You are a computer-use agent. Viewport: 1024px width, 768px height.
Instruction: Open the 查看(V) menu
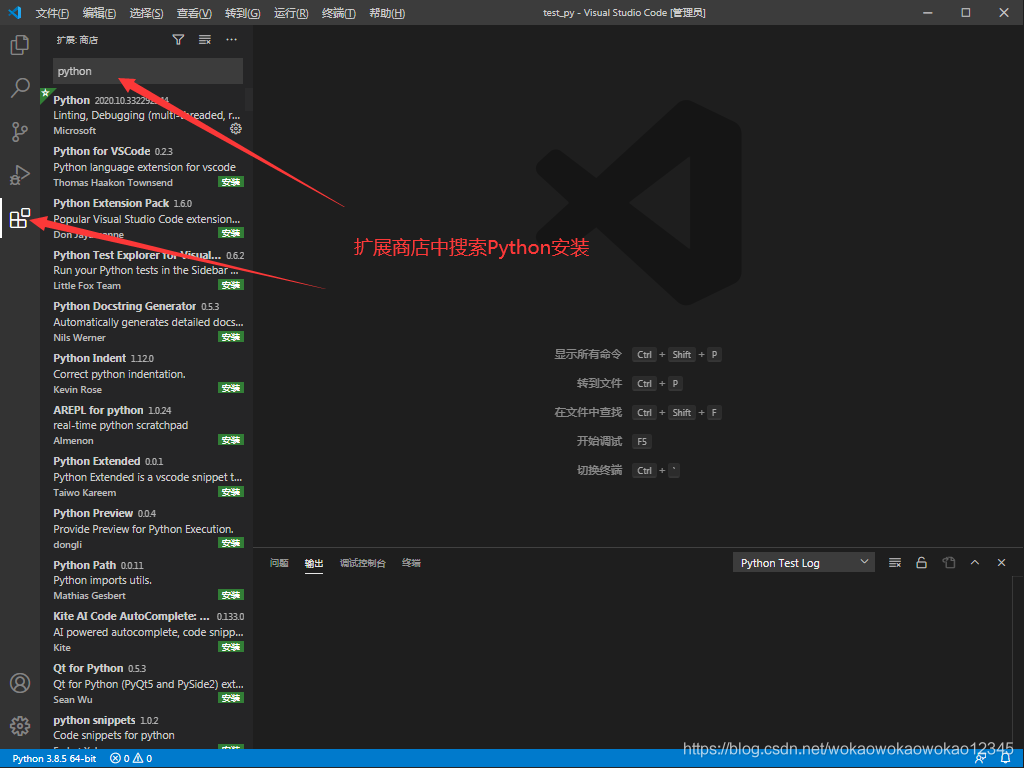pos(194,13)
